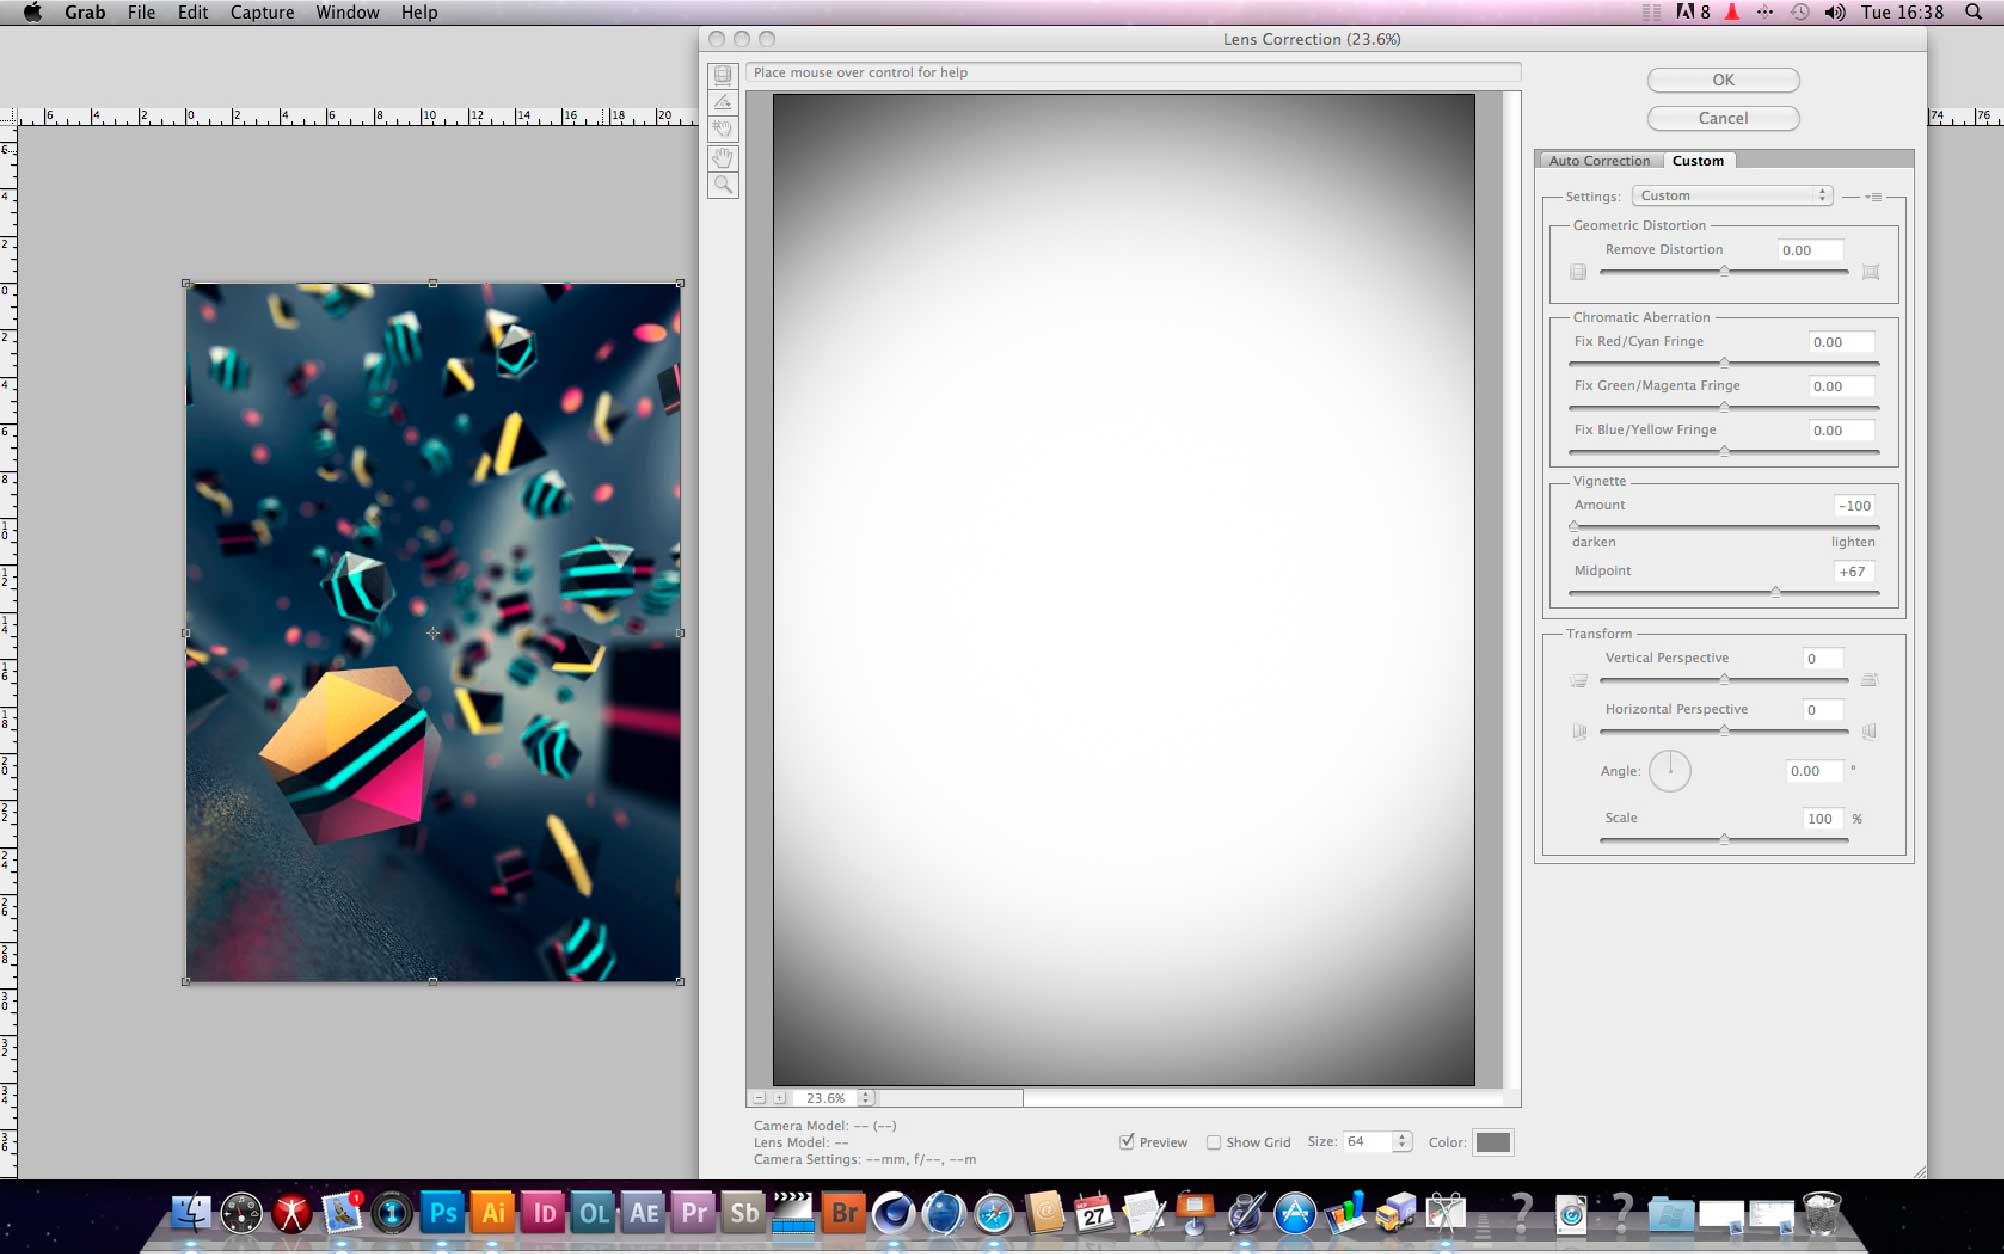Click the grid Color swatch
This screenshot has height=1254, width=2004.
click(x=1492, y=1142)
